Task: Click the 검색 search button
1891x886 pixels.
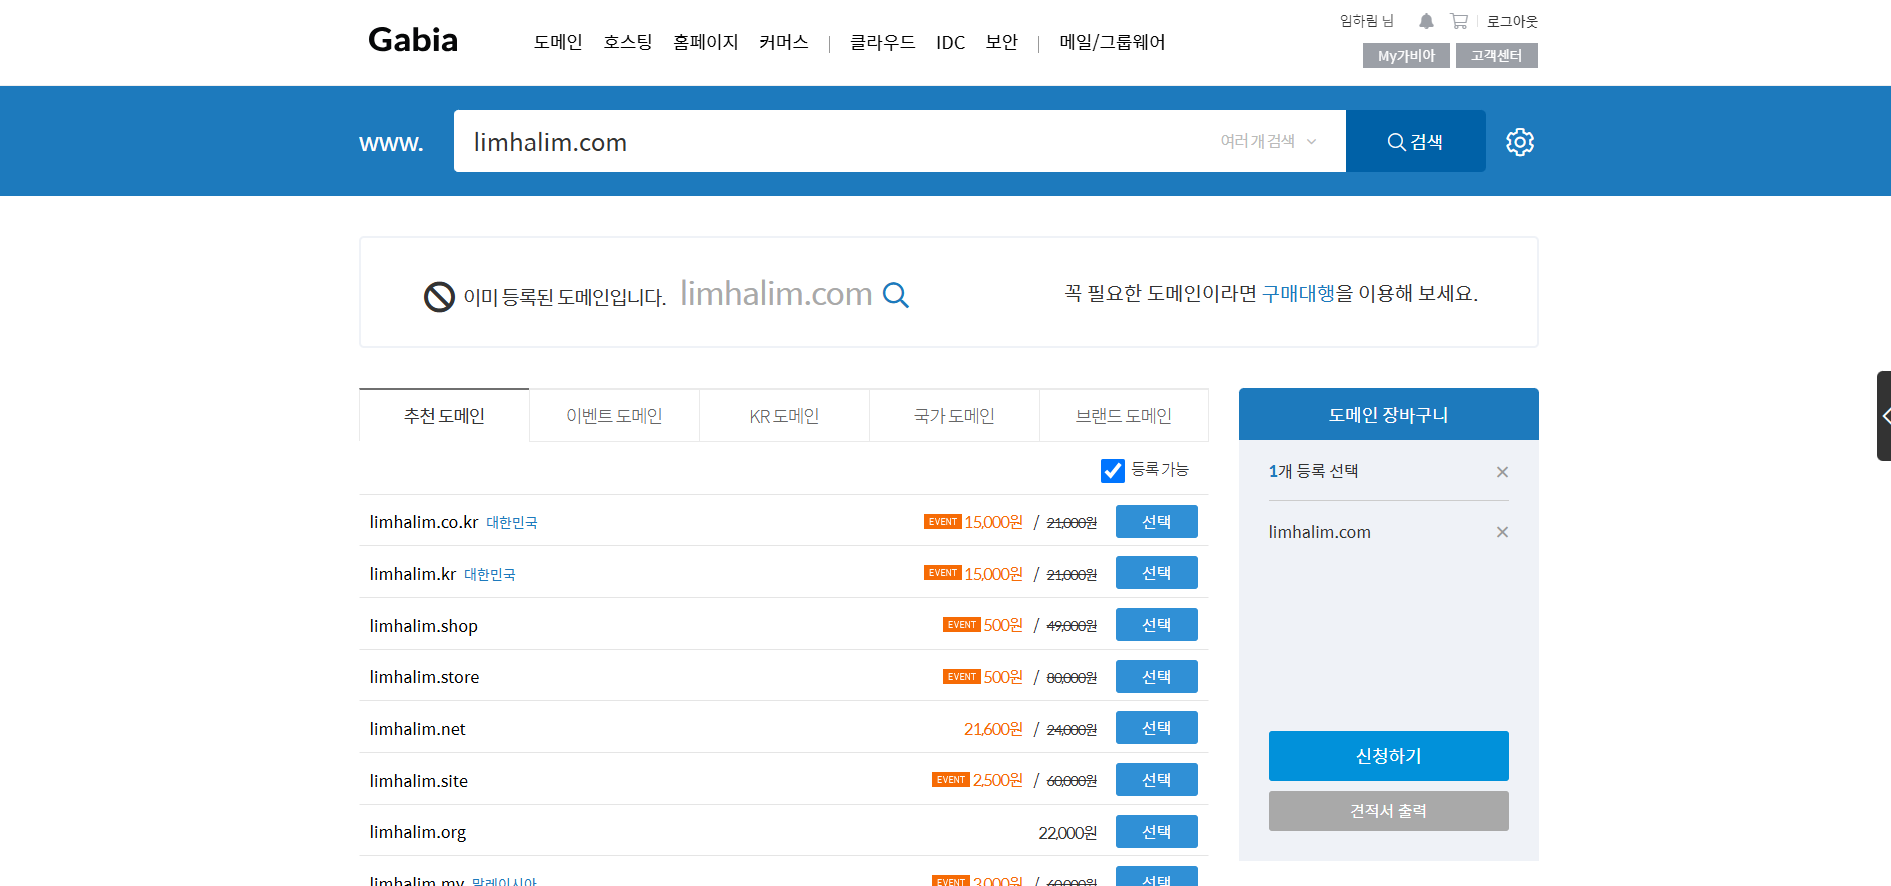Action: click(x=1415, y=141)
